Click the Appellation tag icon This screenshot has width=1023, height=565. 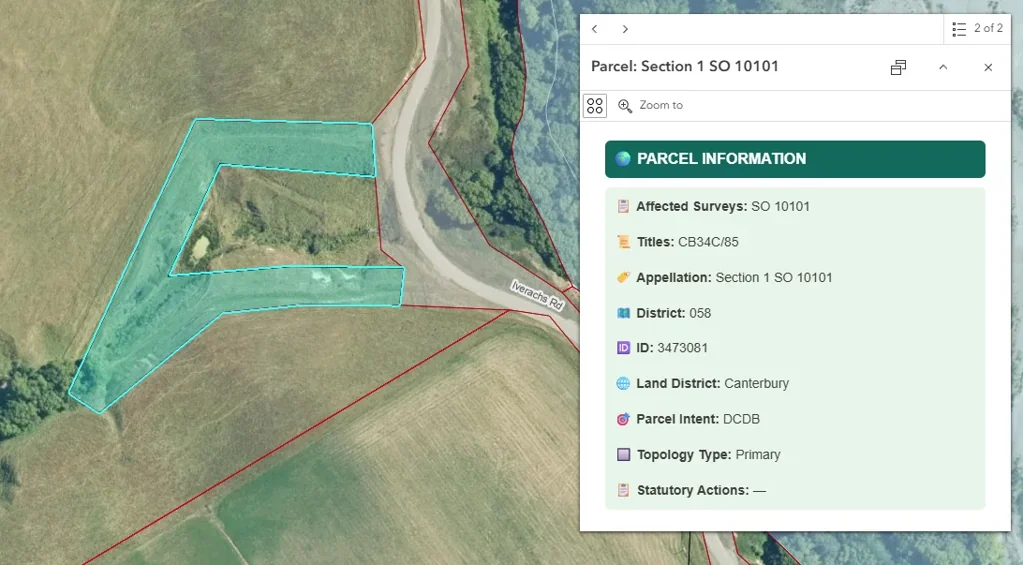click(623, 277)
